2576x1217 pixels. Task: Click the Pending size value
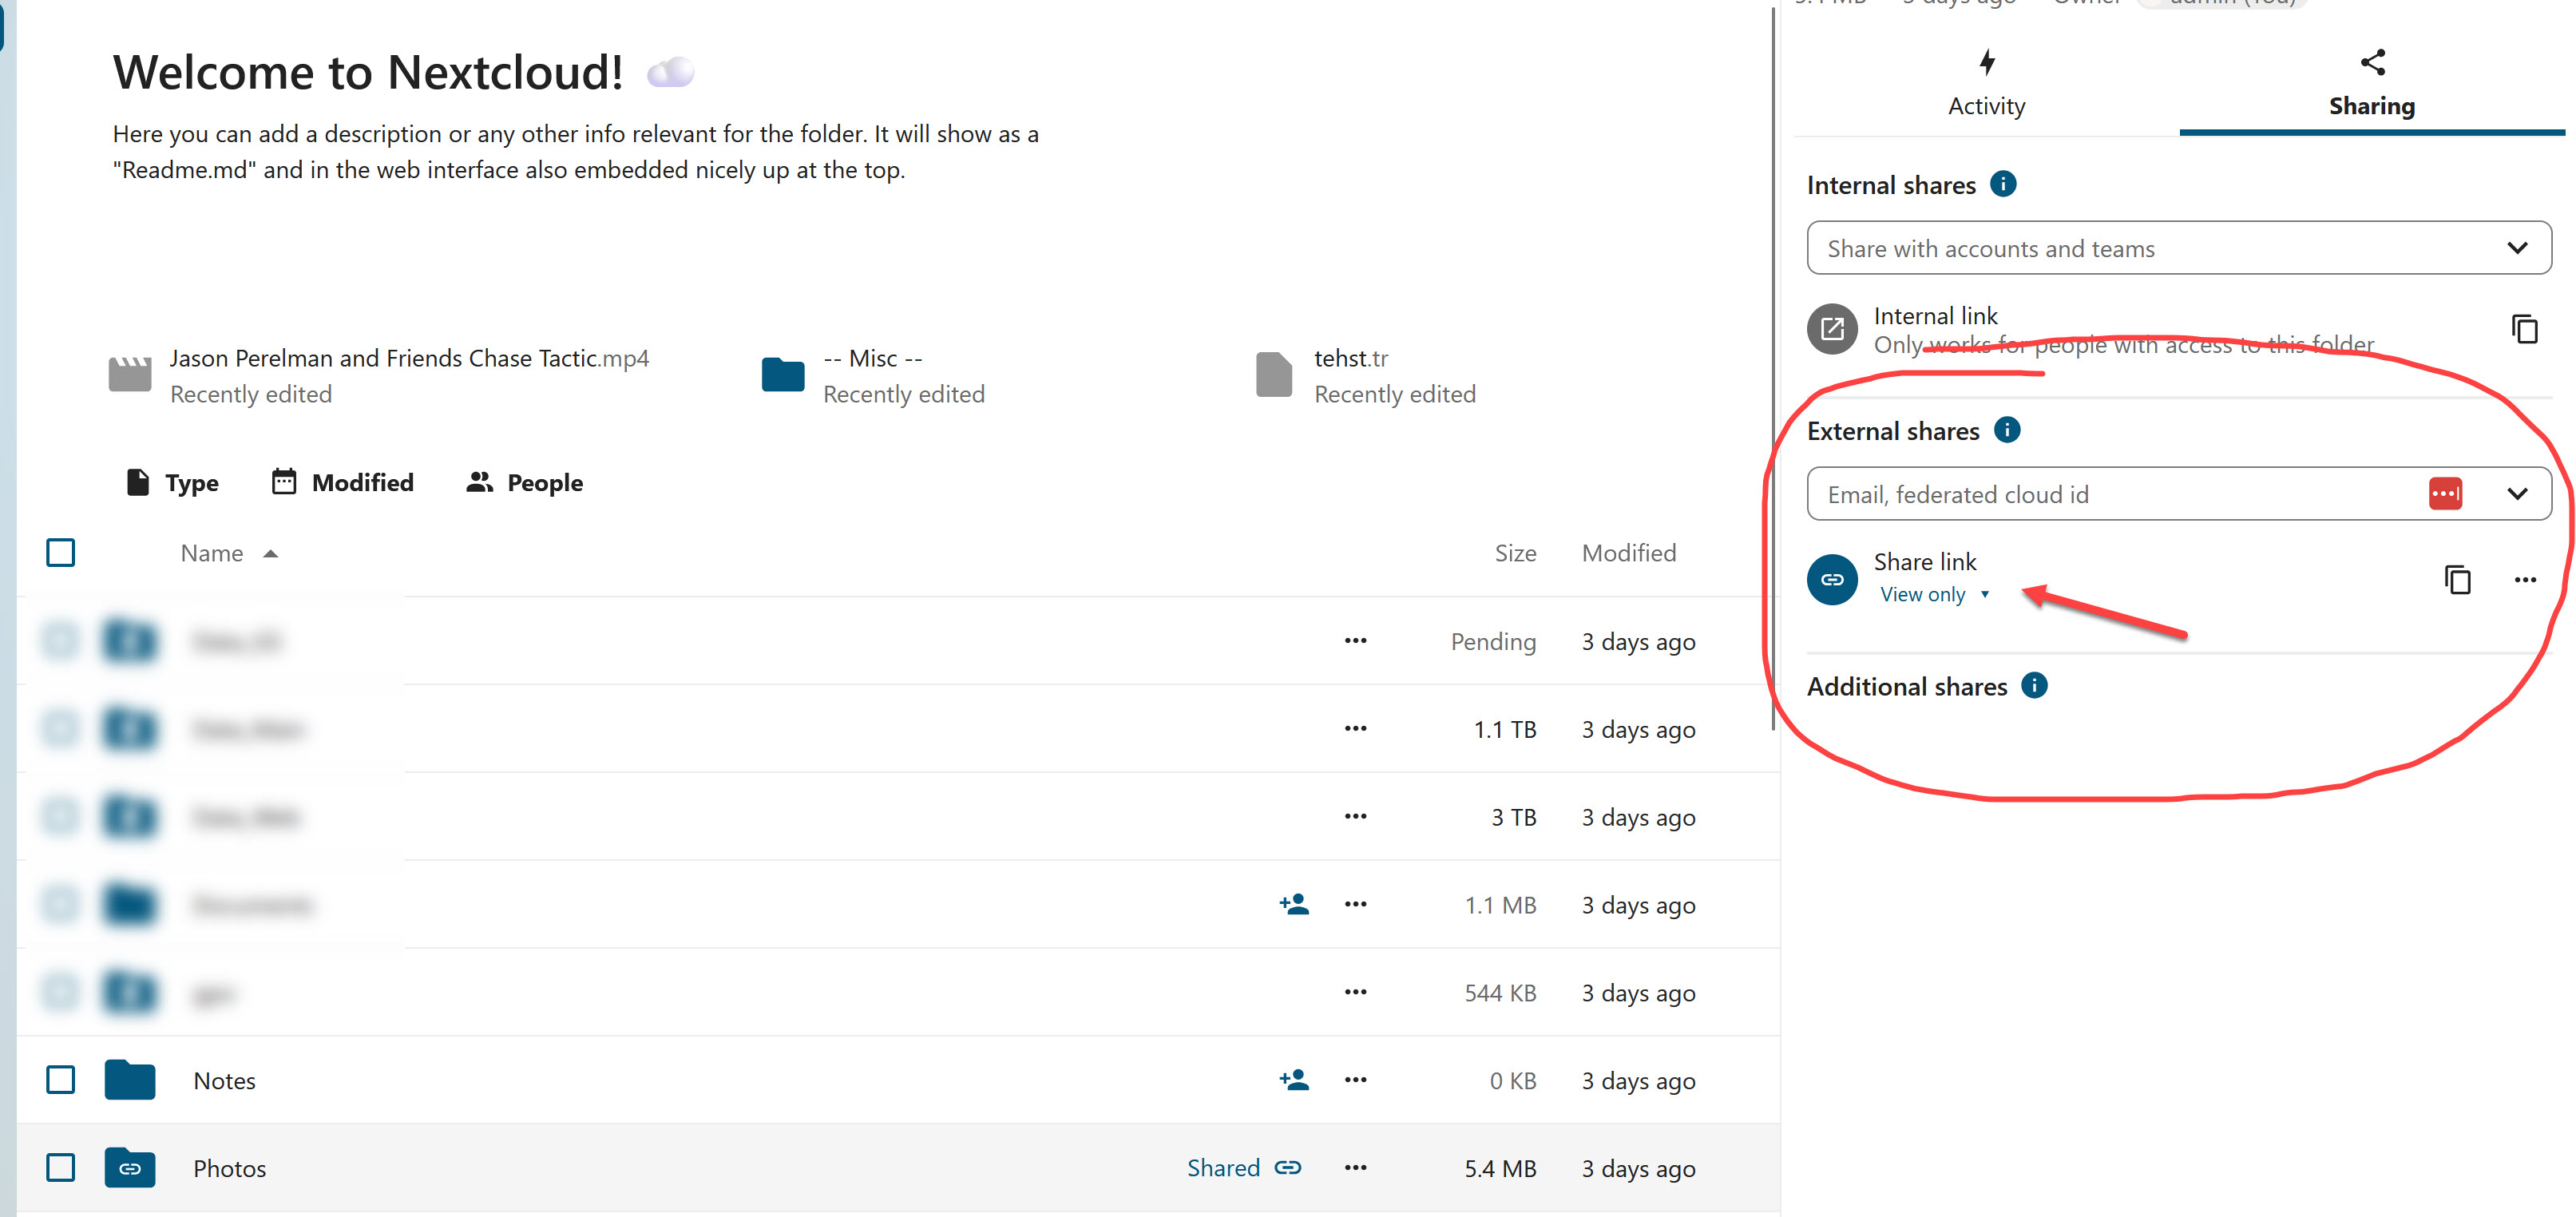tap(1493, 641)
